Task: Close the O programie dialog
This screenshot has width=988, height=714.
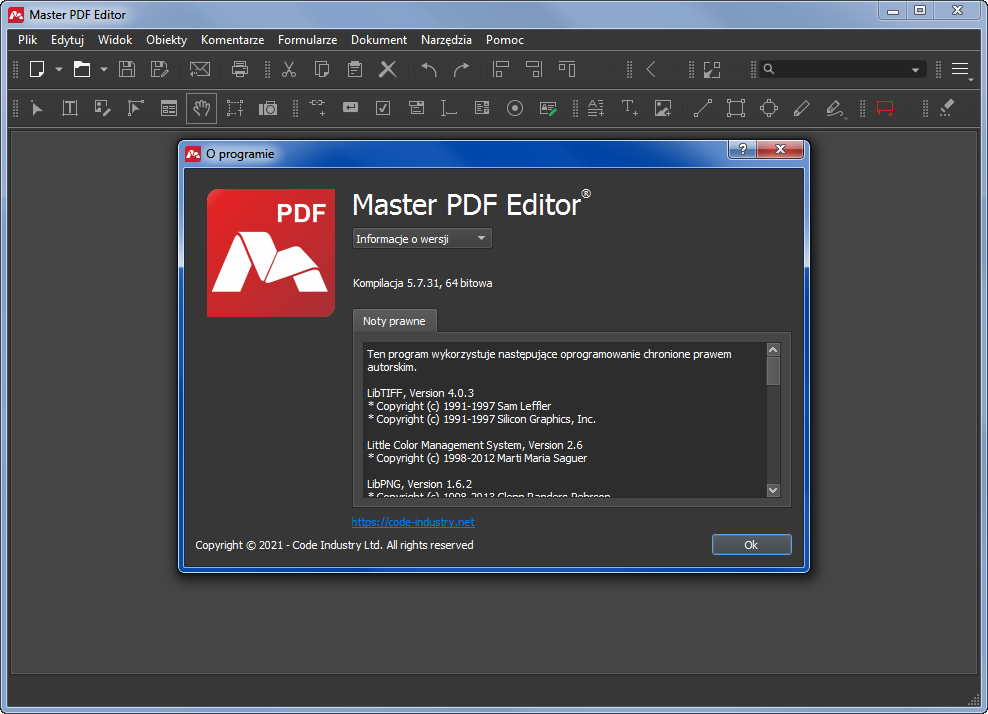Action: pos(780,149)
